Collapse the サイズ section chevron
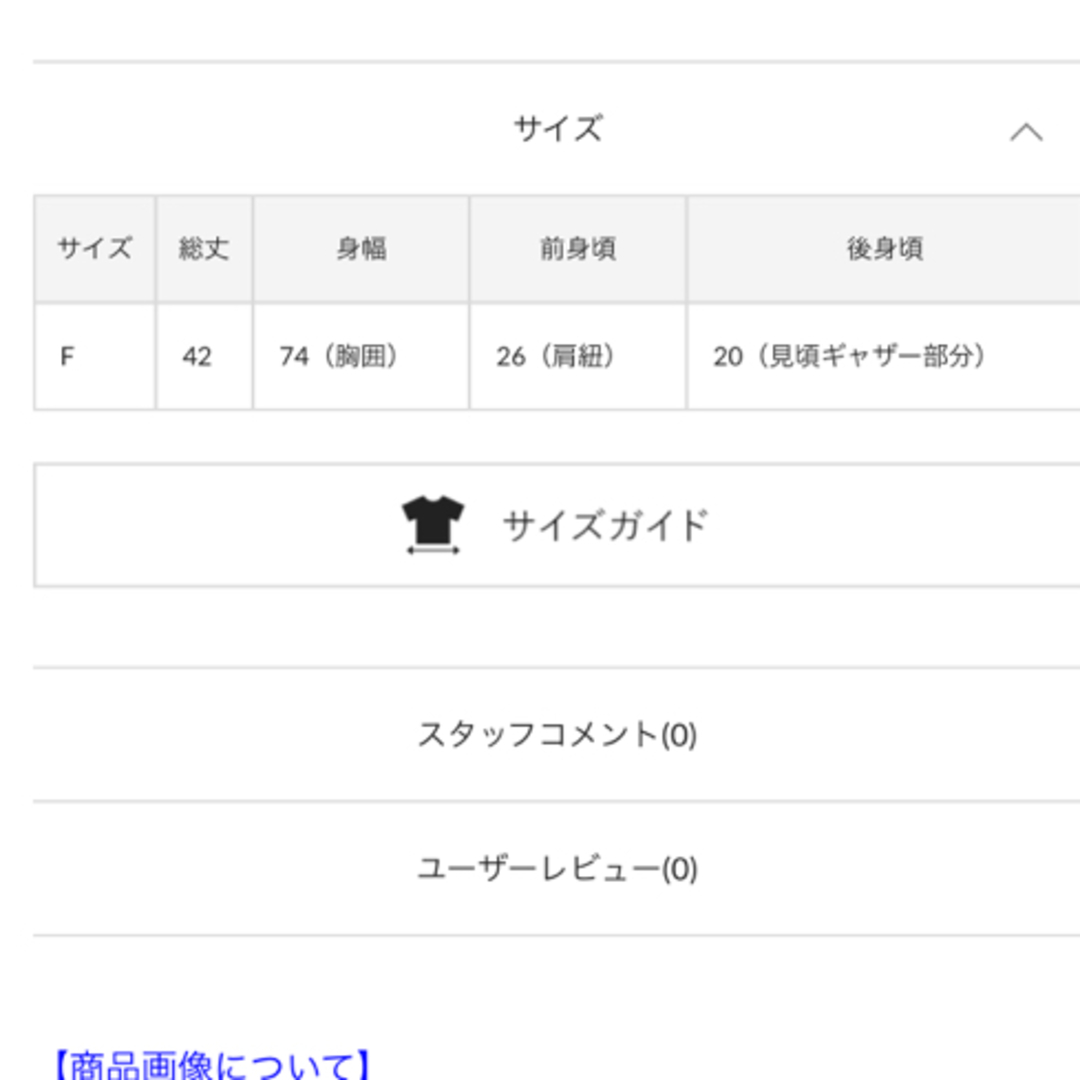This screenshot has width=1080, height=1080. pos(1026,132)
